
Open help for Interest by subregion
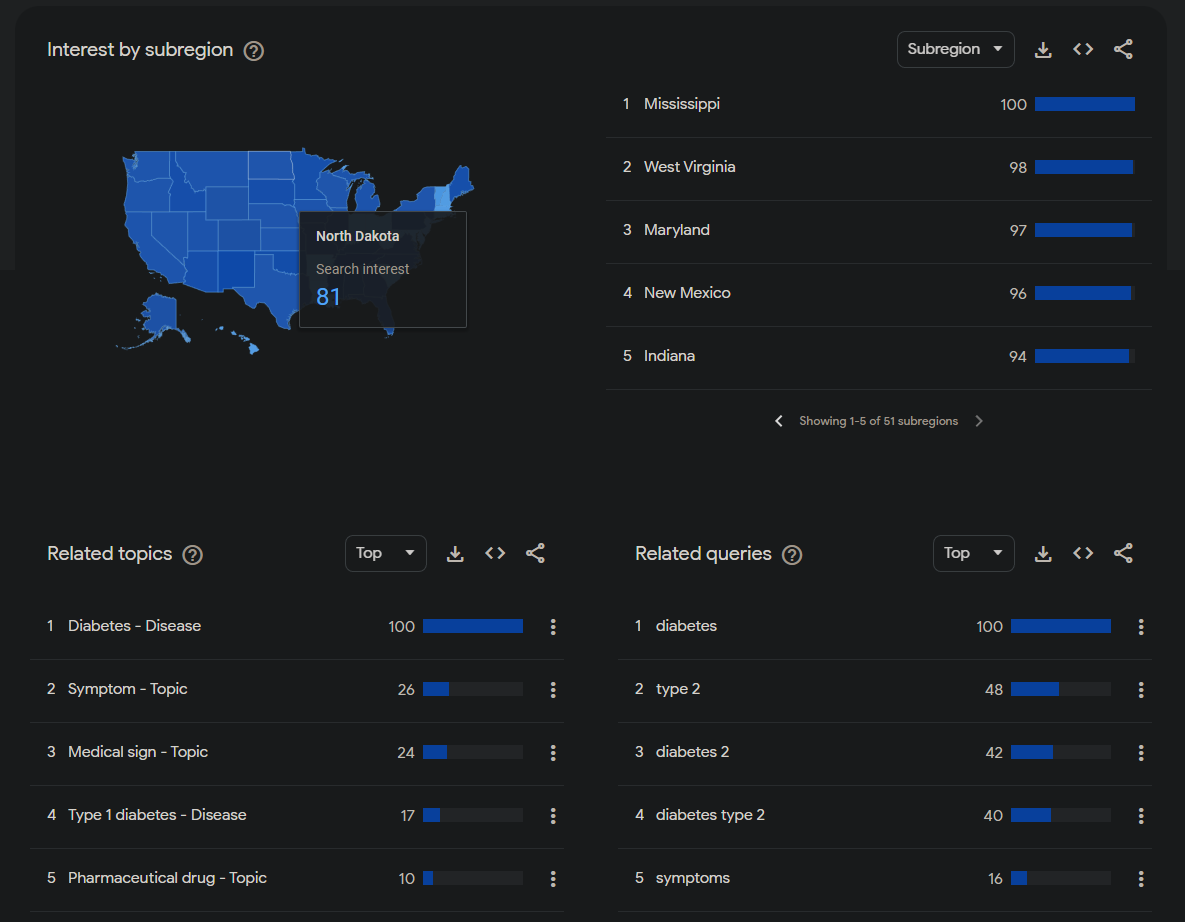click(254, 51)
